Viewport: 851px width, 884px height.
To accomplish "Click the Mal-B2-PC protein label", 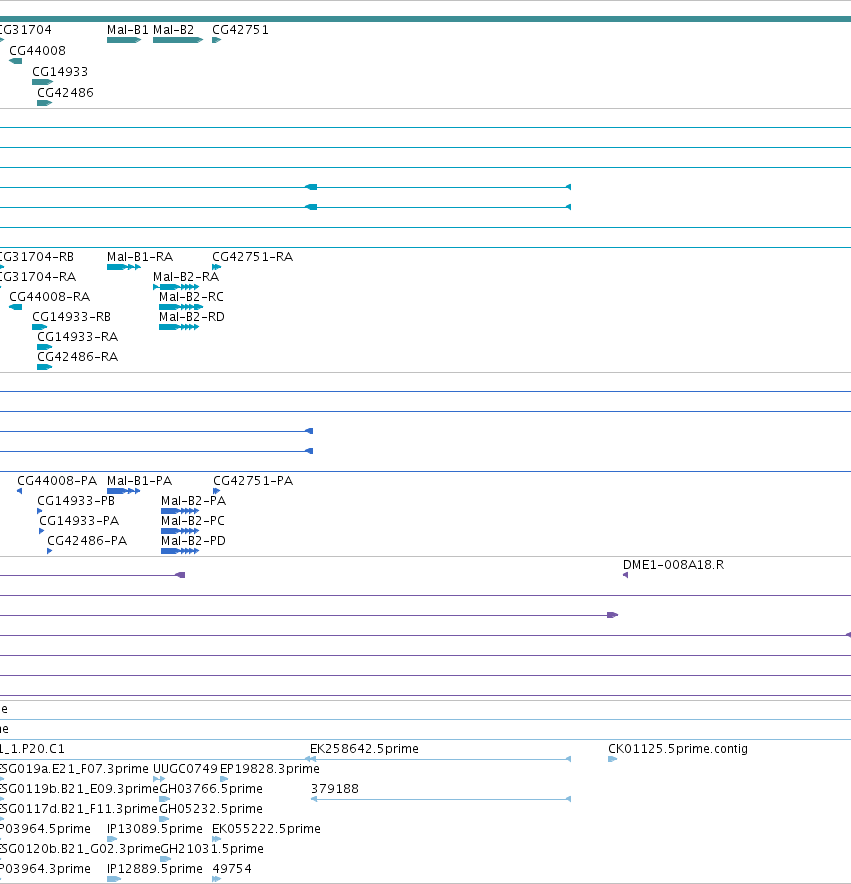I will tap(193, 521).
